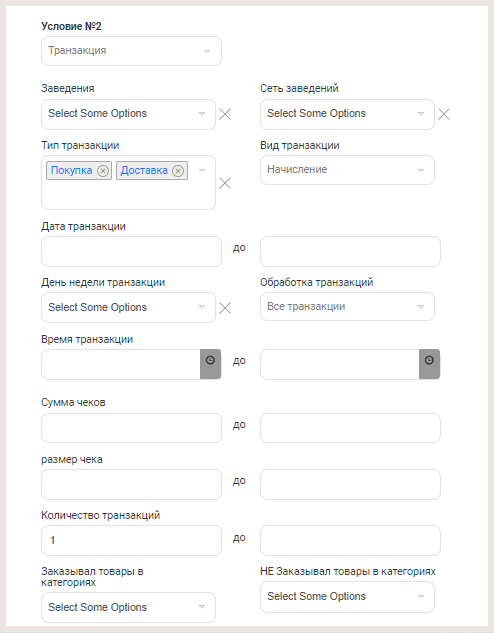Screen dimensions: 494x633
Task: Open the Транзакция condition dropdown
Action: point(131,51)
